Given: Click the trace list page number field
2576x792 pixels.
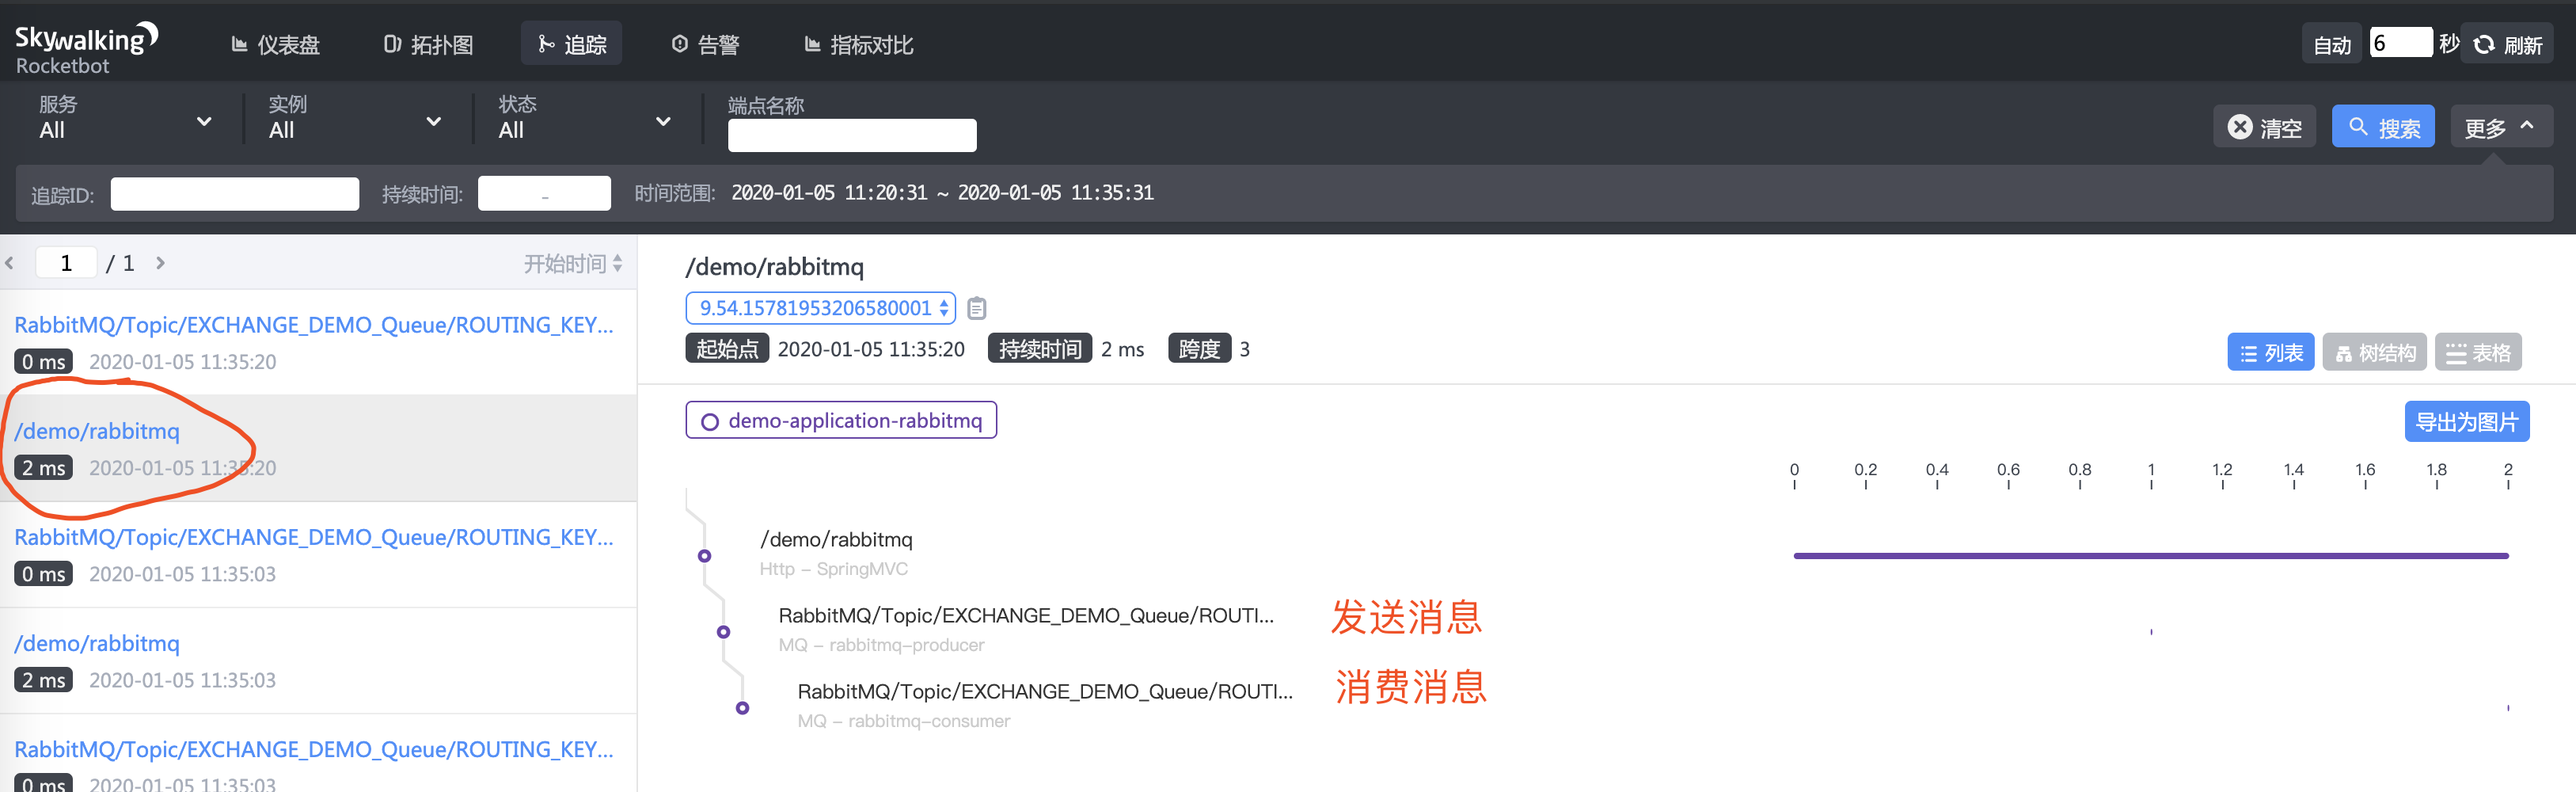Looking at the screenshot, I should pyautogui.click(x=66, y=263).
